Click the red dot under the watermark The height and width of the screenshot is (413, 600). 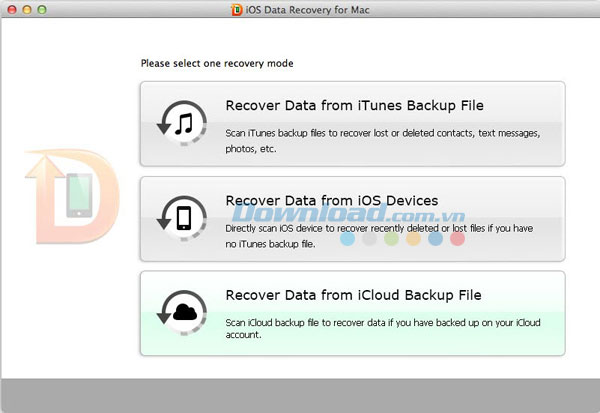[457, 239]
